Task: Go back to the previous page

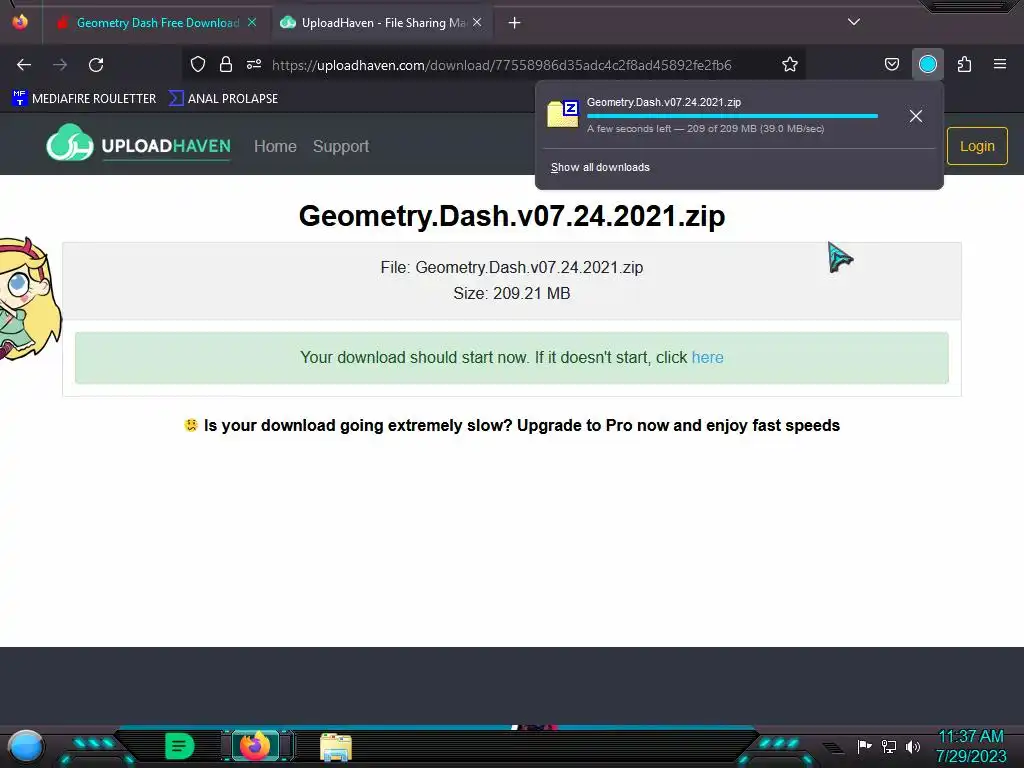Action: click(24, 65)
